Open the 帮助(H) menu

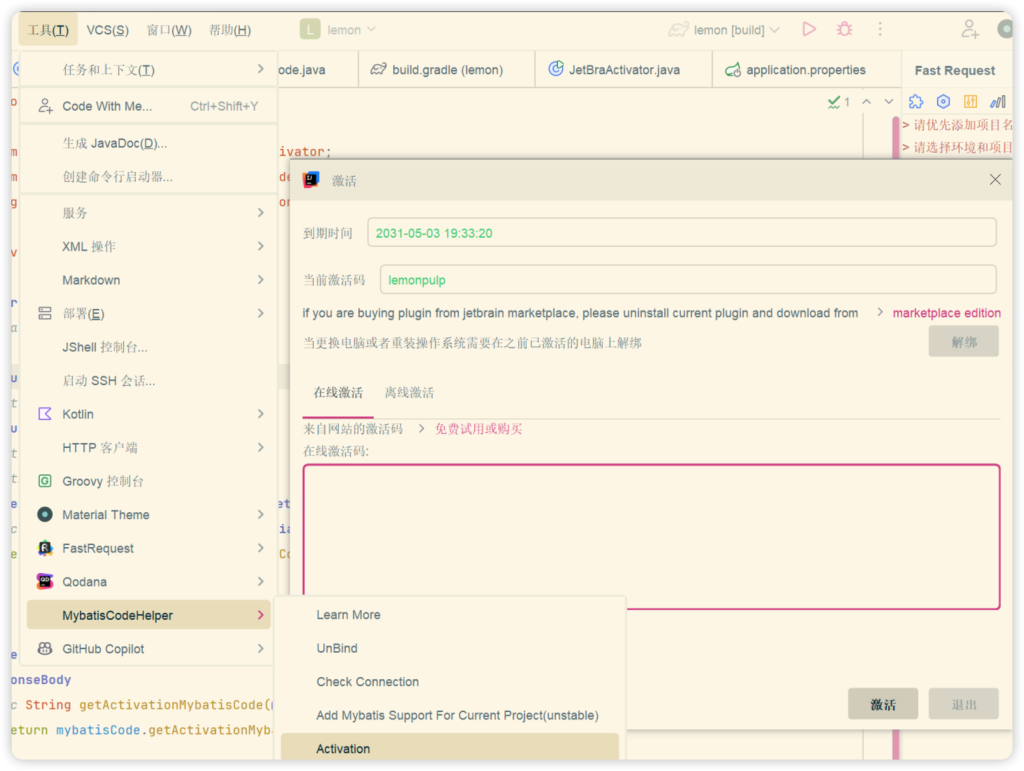[230, 30]
